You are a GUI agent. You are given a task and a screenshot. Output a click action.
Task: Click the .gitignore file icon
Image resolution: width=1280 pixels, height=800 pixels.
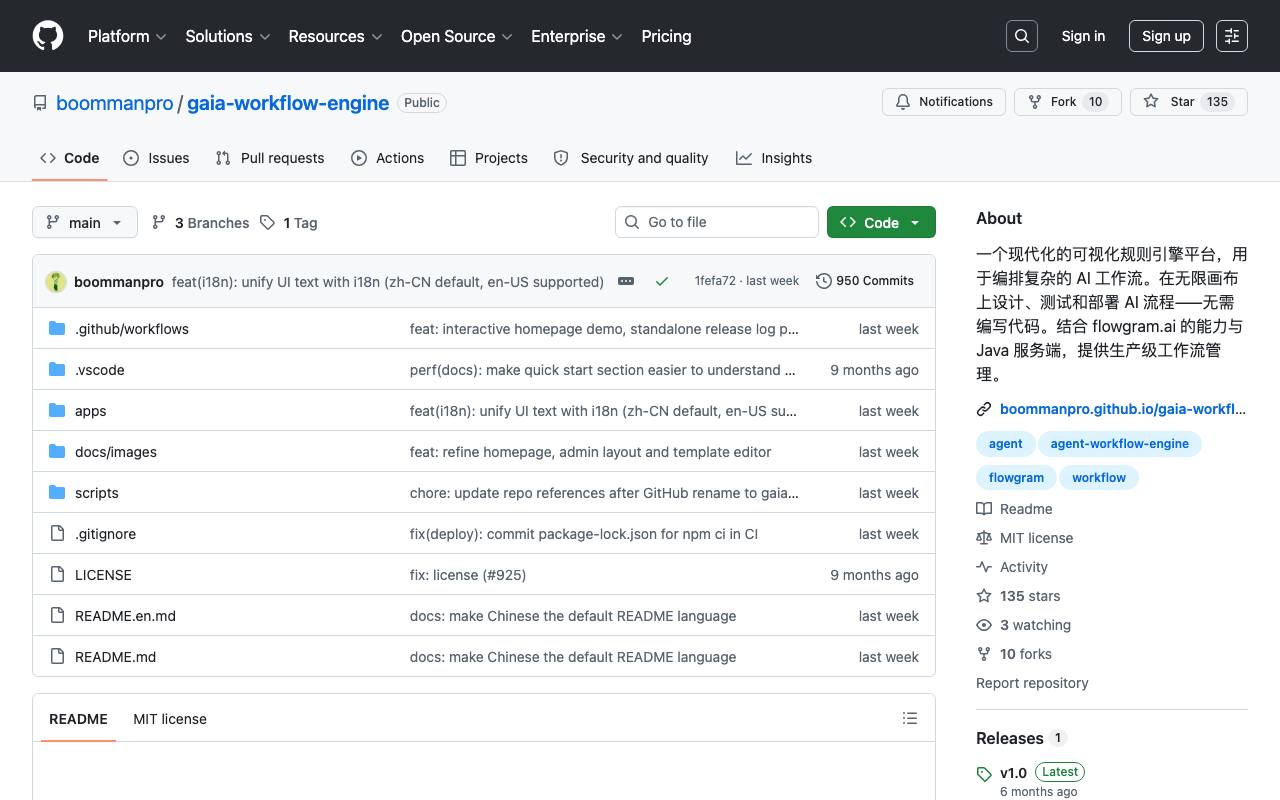(57, 534)
